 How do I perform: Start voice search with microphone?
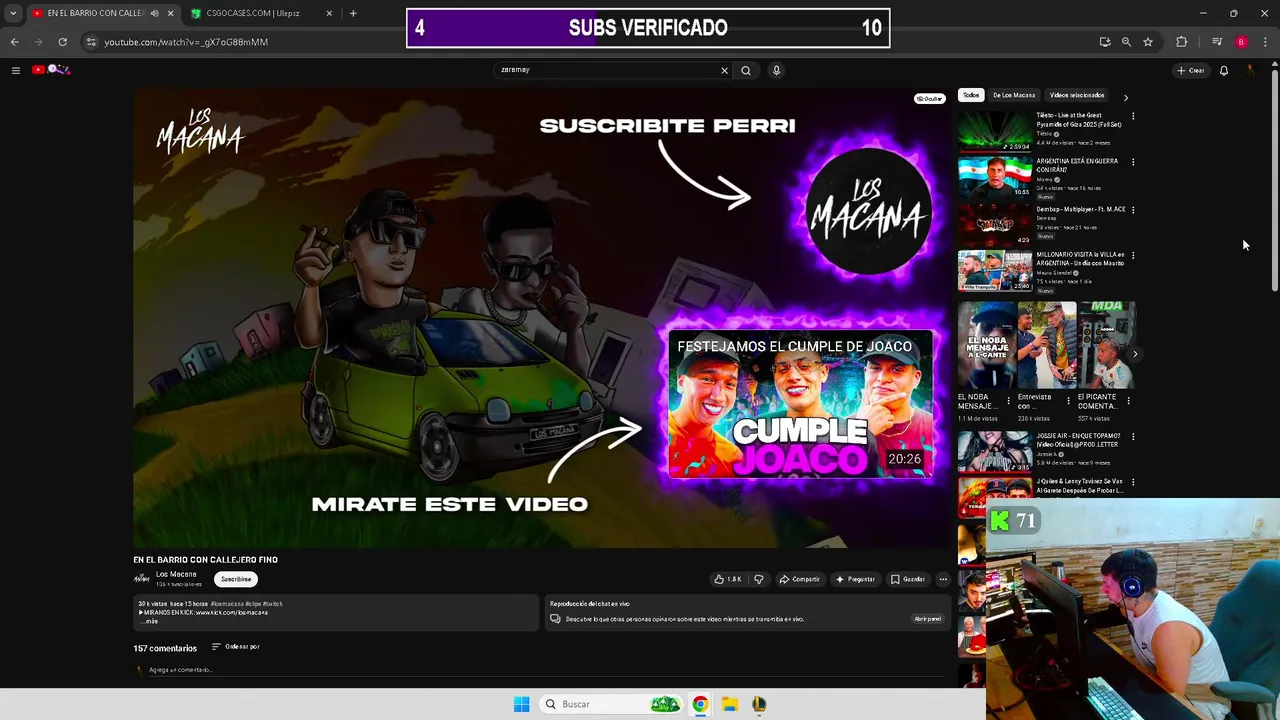click(776, 70)
